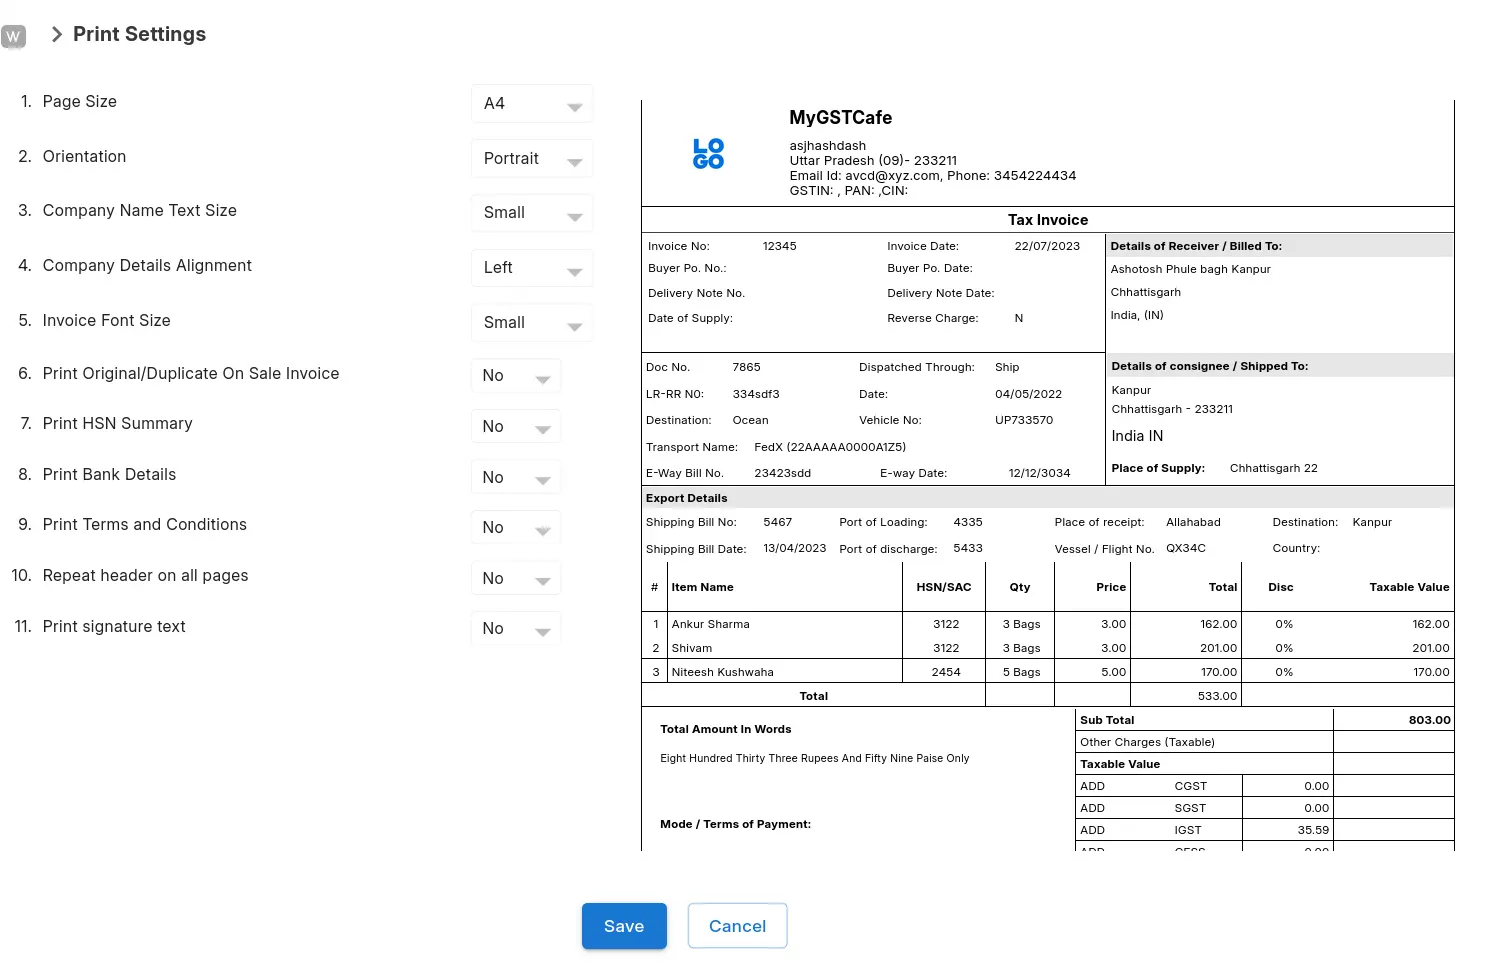This screenshot has height=969, width=1485.
Task: Open the Repeat header on all pages dropdown
Action: (516, 578)
